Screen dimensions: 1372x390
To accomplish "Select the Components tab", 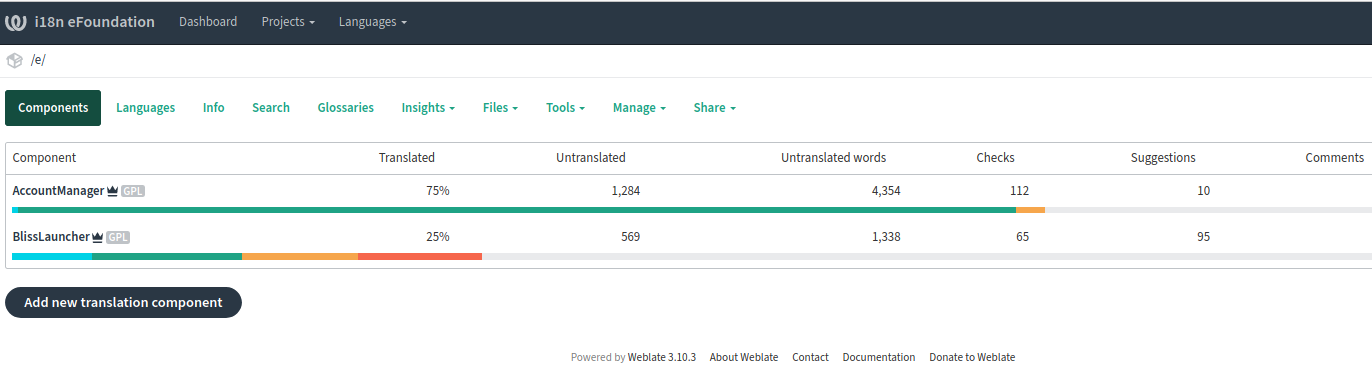I will 53,108.
